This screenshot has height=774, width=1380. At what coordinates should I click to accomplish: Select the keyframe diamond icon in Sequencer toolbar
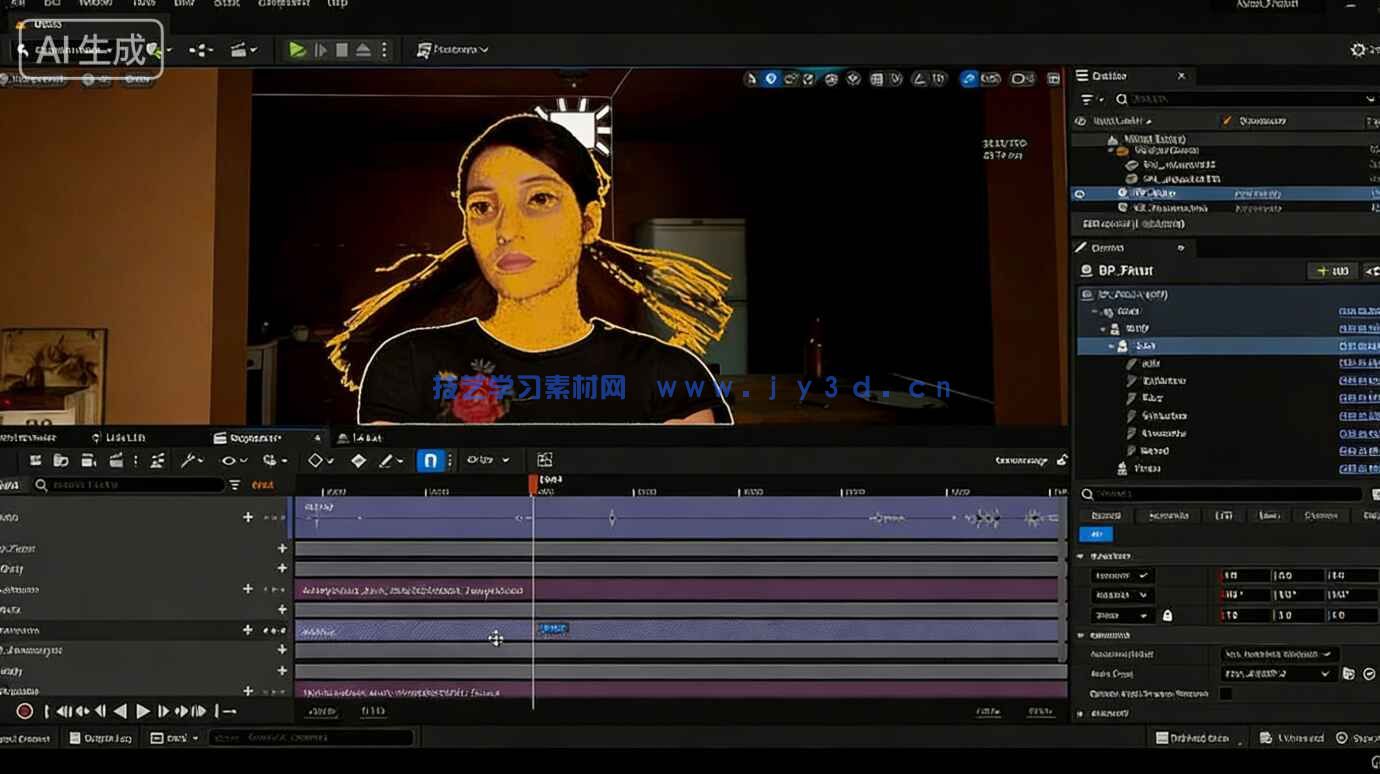click(314, 459)
